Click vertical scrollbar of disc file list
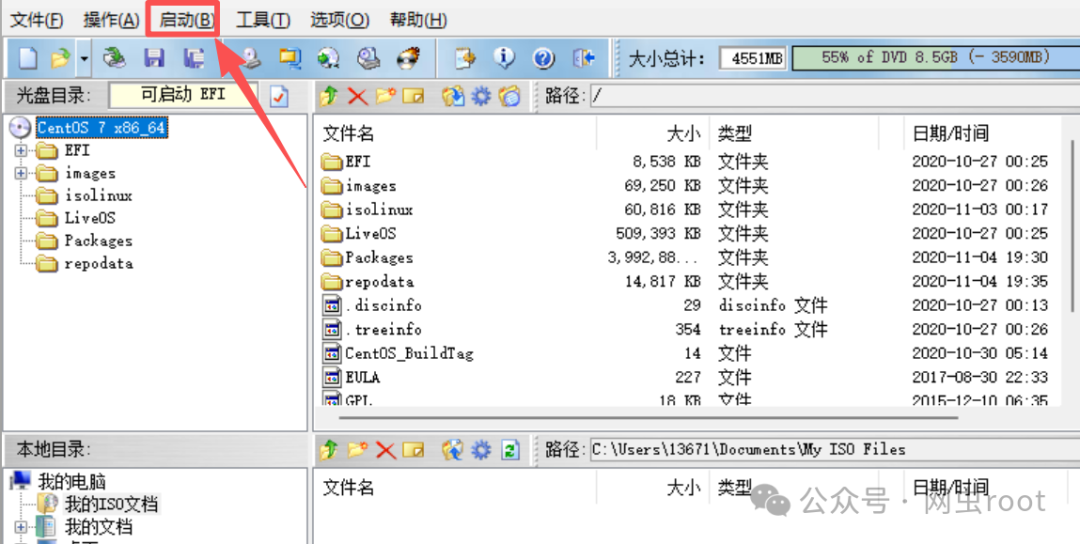Screen dimensions: 1080x544 [1072, 225]
